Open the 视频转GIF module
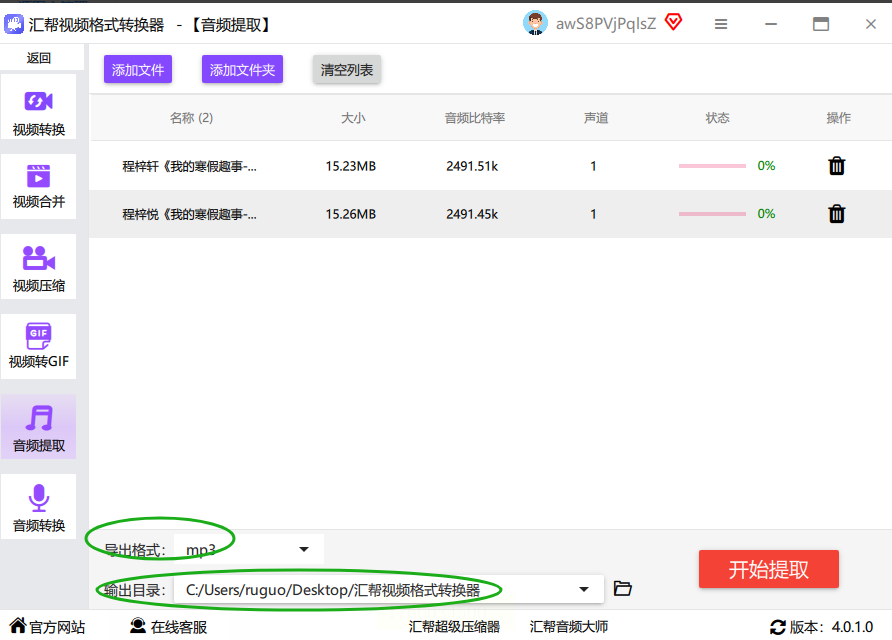Viewport: 892px width, 640px height. click(x=39, y=346)
